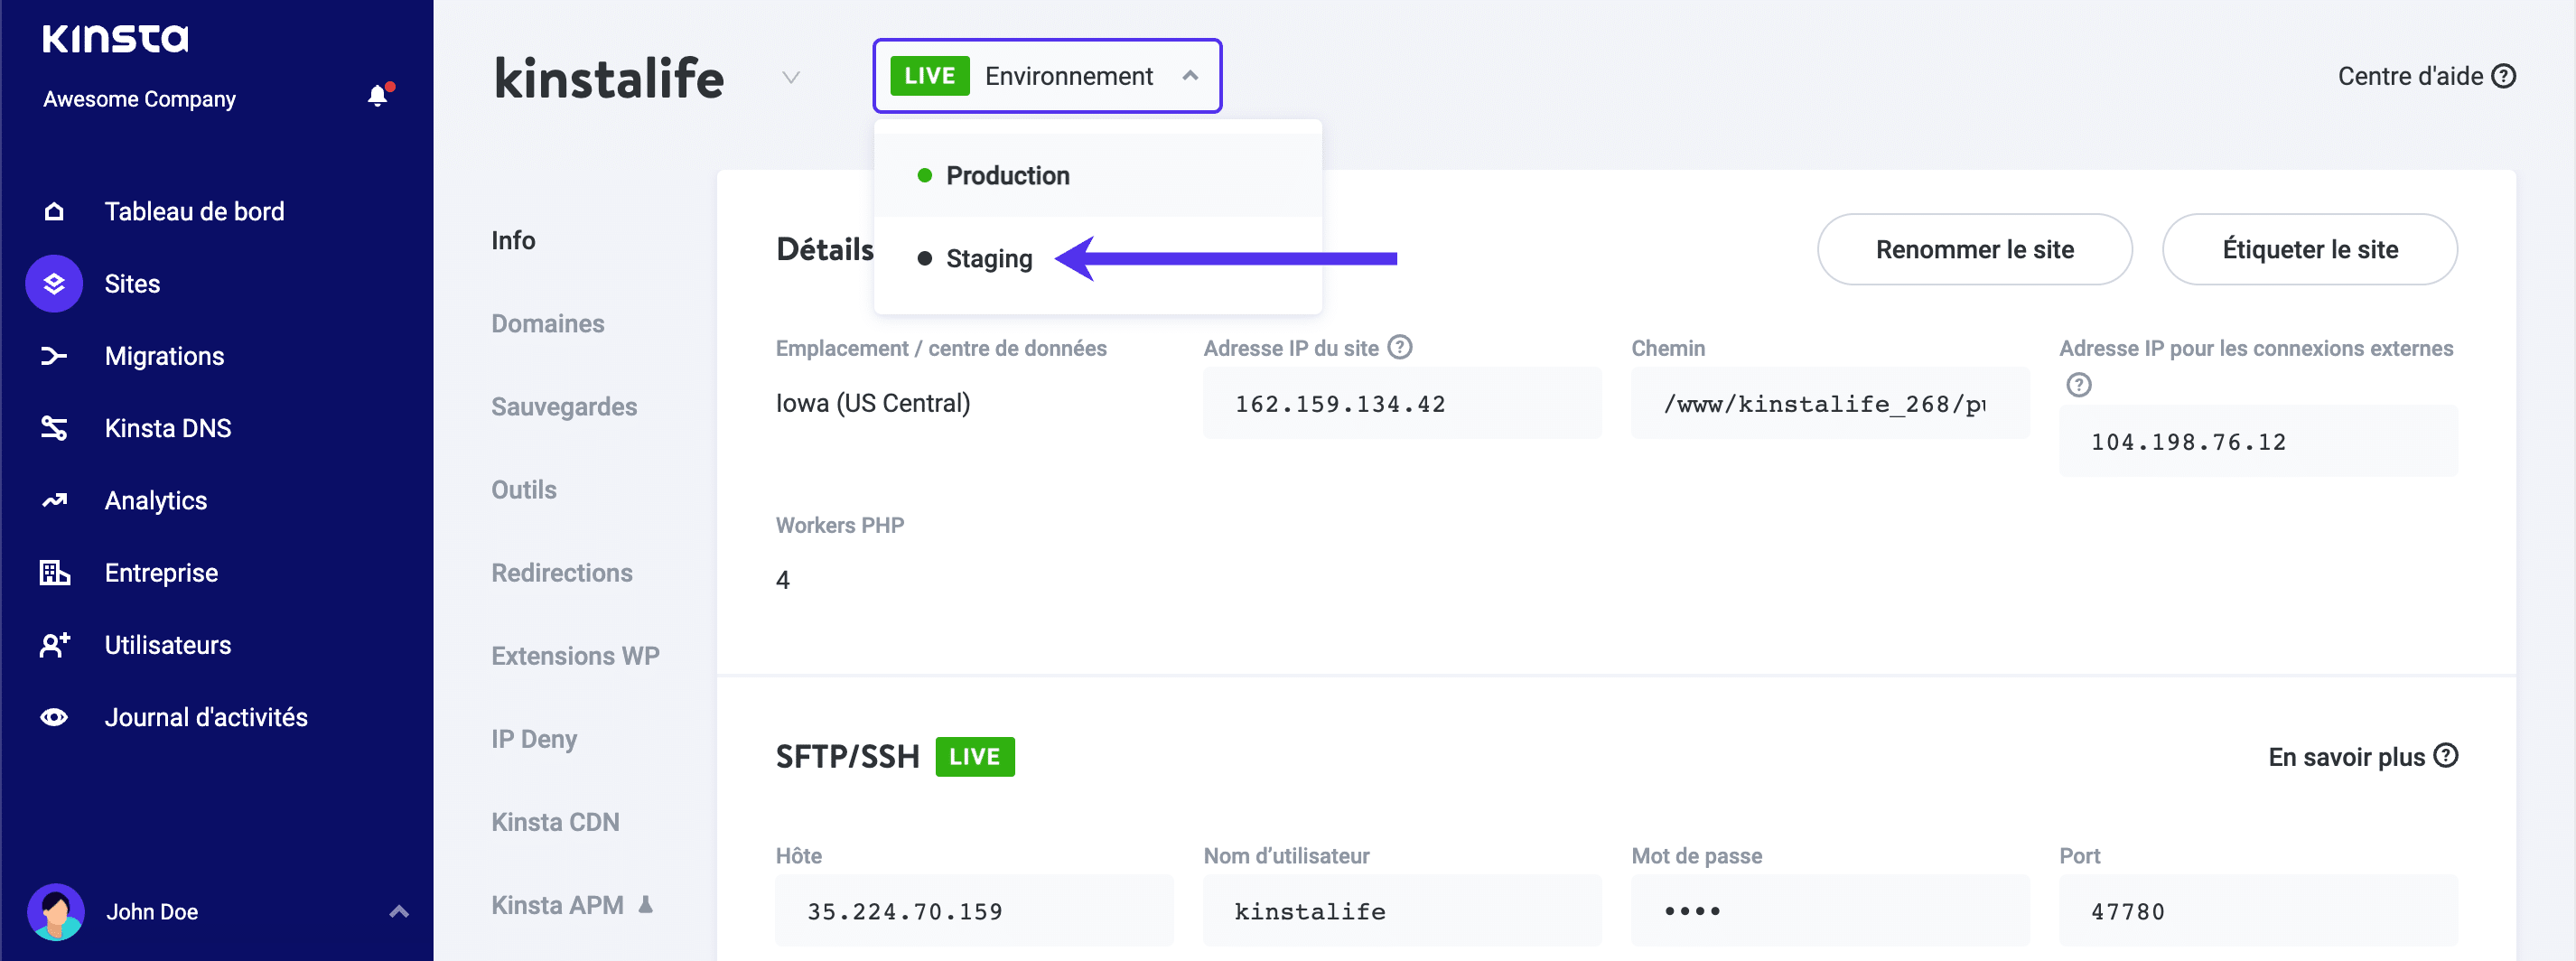Image resolution: width=2576 pixels, height=961 pixels.
Task: Click the help icon under Adresse IP pour les connexions externes
Action: click(2078, 384)
